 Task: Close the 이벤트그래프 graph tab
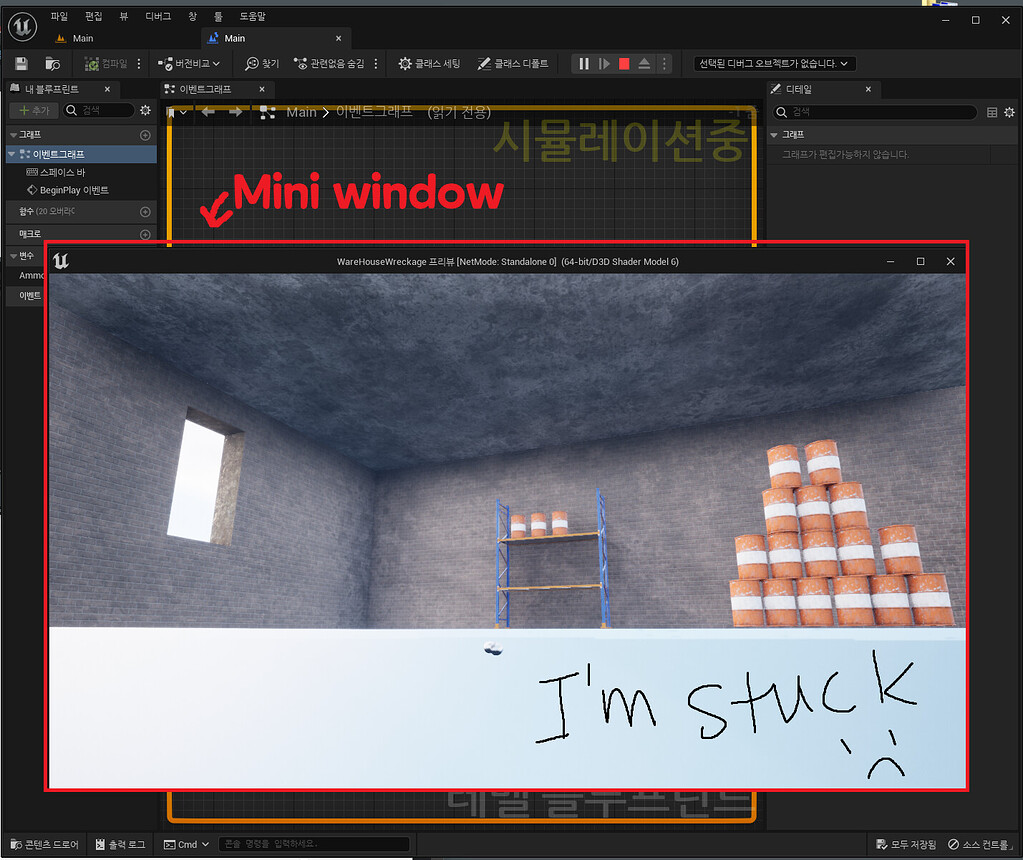(x=262, y=89)
